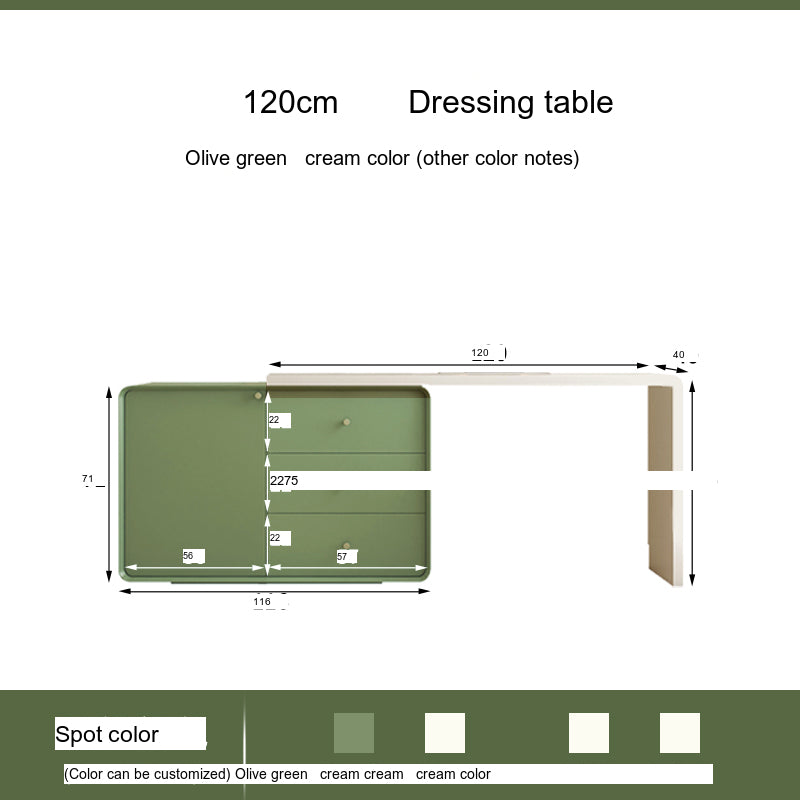The width and height of the screenshot is (800, 800).
Task: Select the cream swatch beside olive green
Action: [x=445, y=733]
